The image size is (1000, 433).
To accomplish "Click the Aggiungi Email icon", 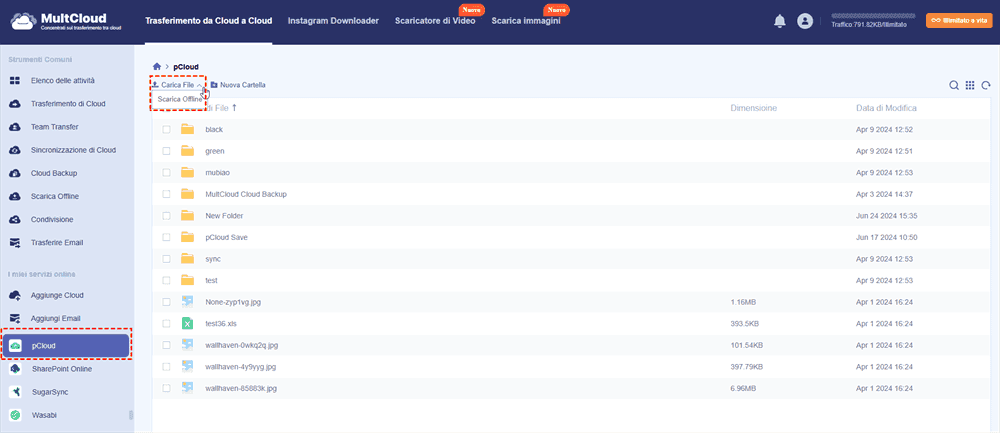I will tap(15, 318).
